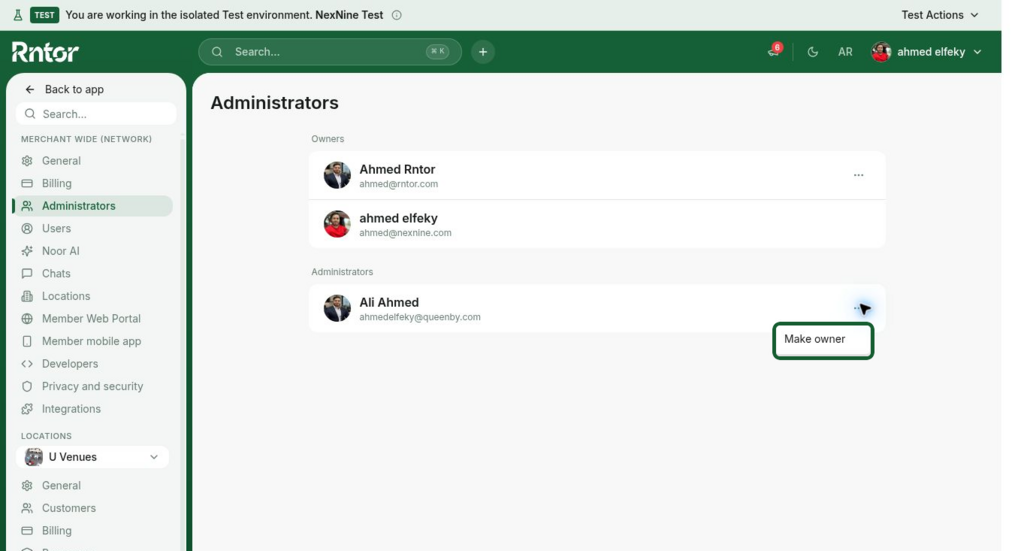Select Administrators in the sidebar

point(93,206)
